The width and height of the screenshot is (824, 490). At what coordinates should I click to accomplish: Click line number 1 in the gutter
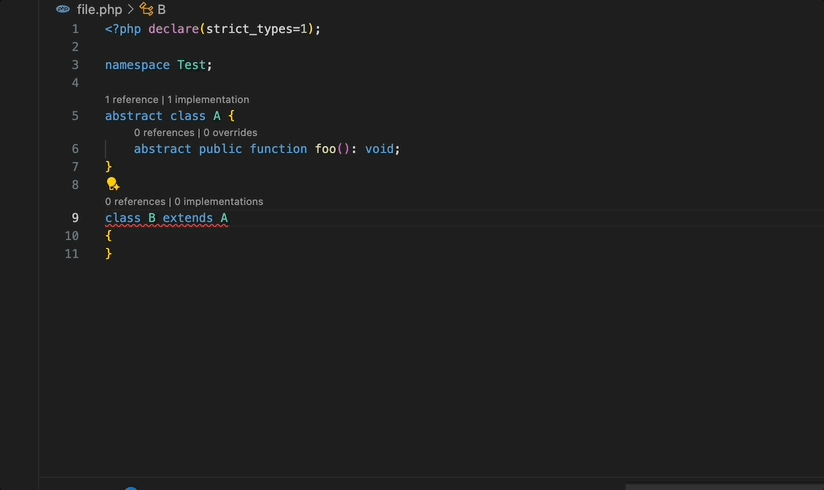pos(75,29)
